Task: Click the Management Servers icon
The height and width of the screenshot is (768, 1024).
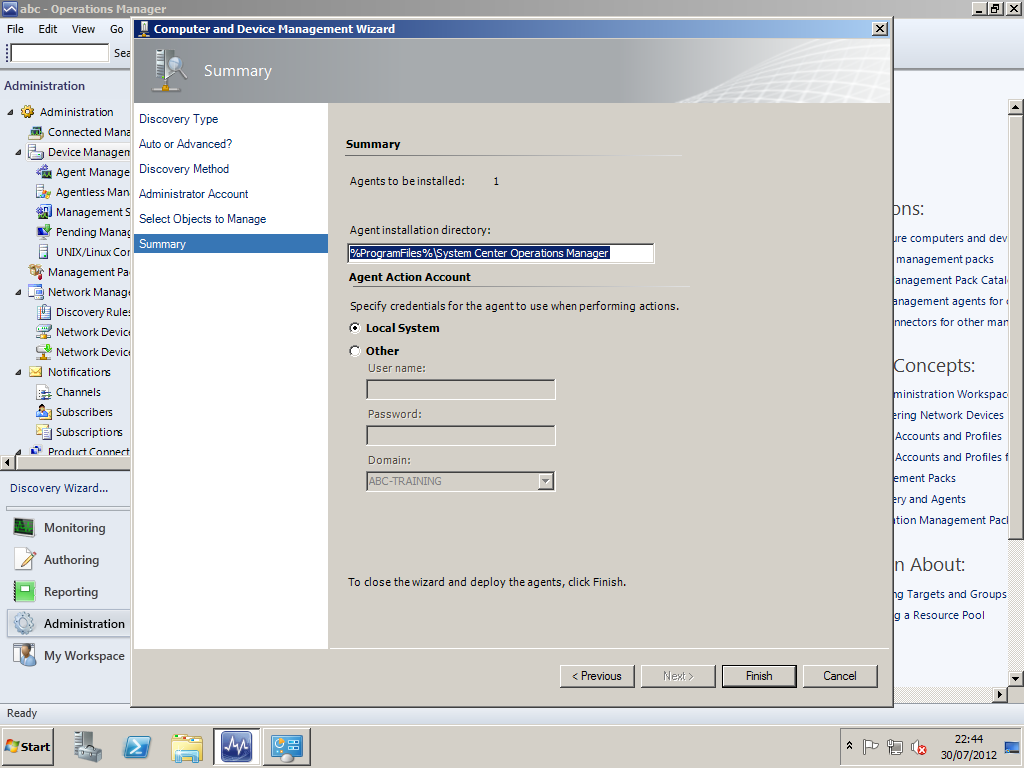Action: 44,212
